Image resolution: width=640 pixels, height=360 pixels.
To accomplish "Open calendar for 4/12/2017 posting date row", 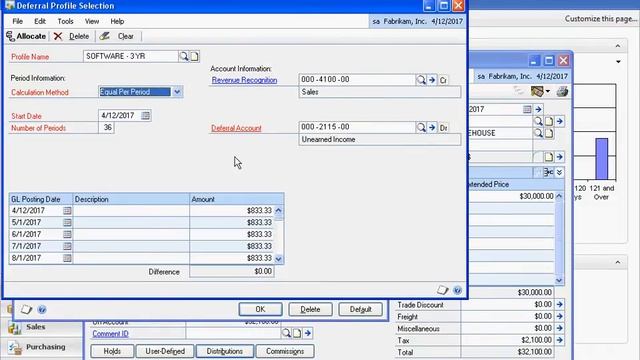I will coord(67,211).
